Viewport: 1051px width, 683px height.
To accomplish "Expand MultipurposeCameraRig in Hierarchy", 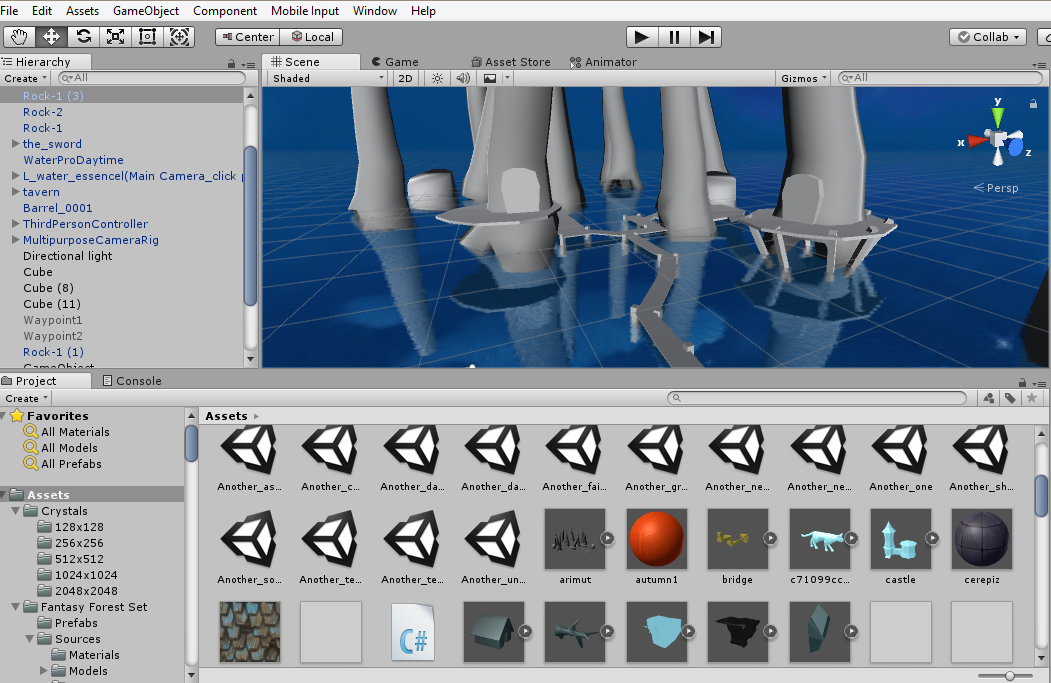I will 15,239.
